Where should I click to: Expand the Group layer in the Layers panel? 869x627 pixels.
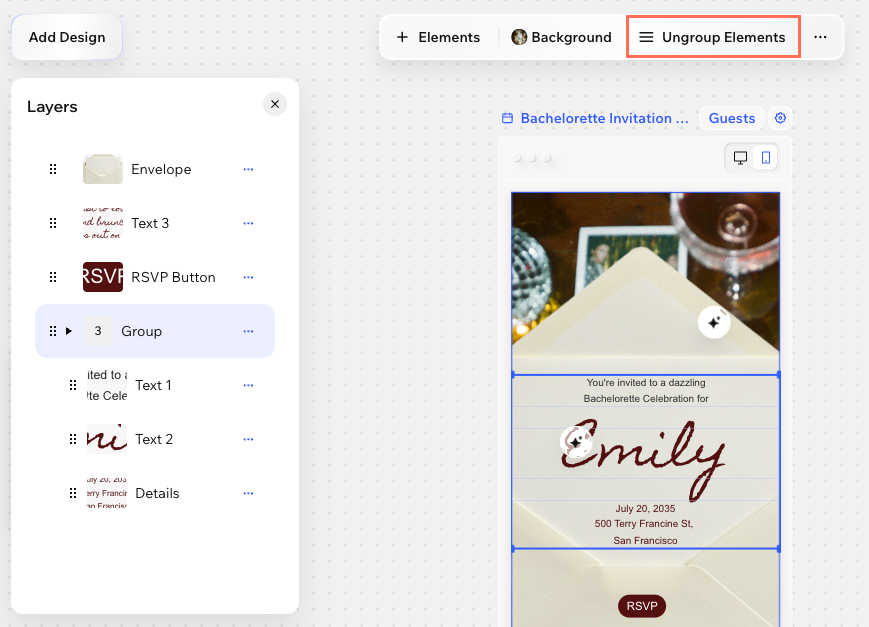(68, 331)
